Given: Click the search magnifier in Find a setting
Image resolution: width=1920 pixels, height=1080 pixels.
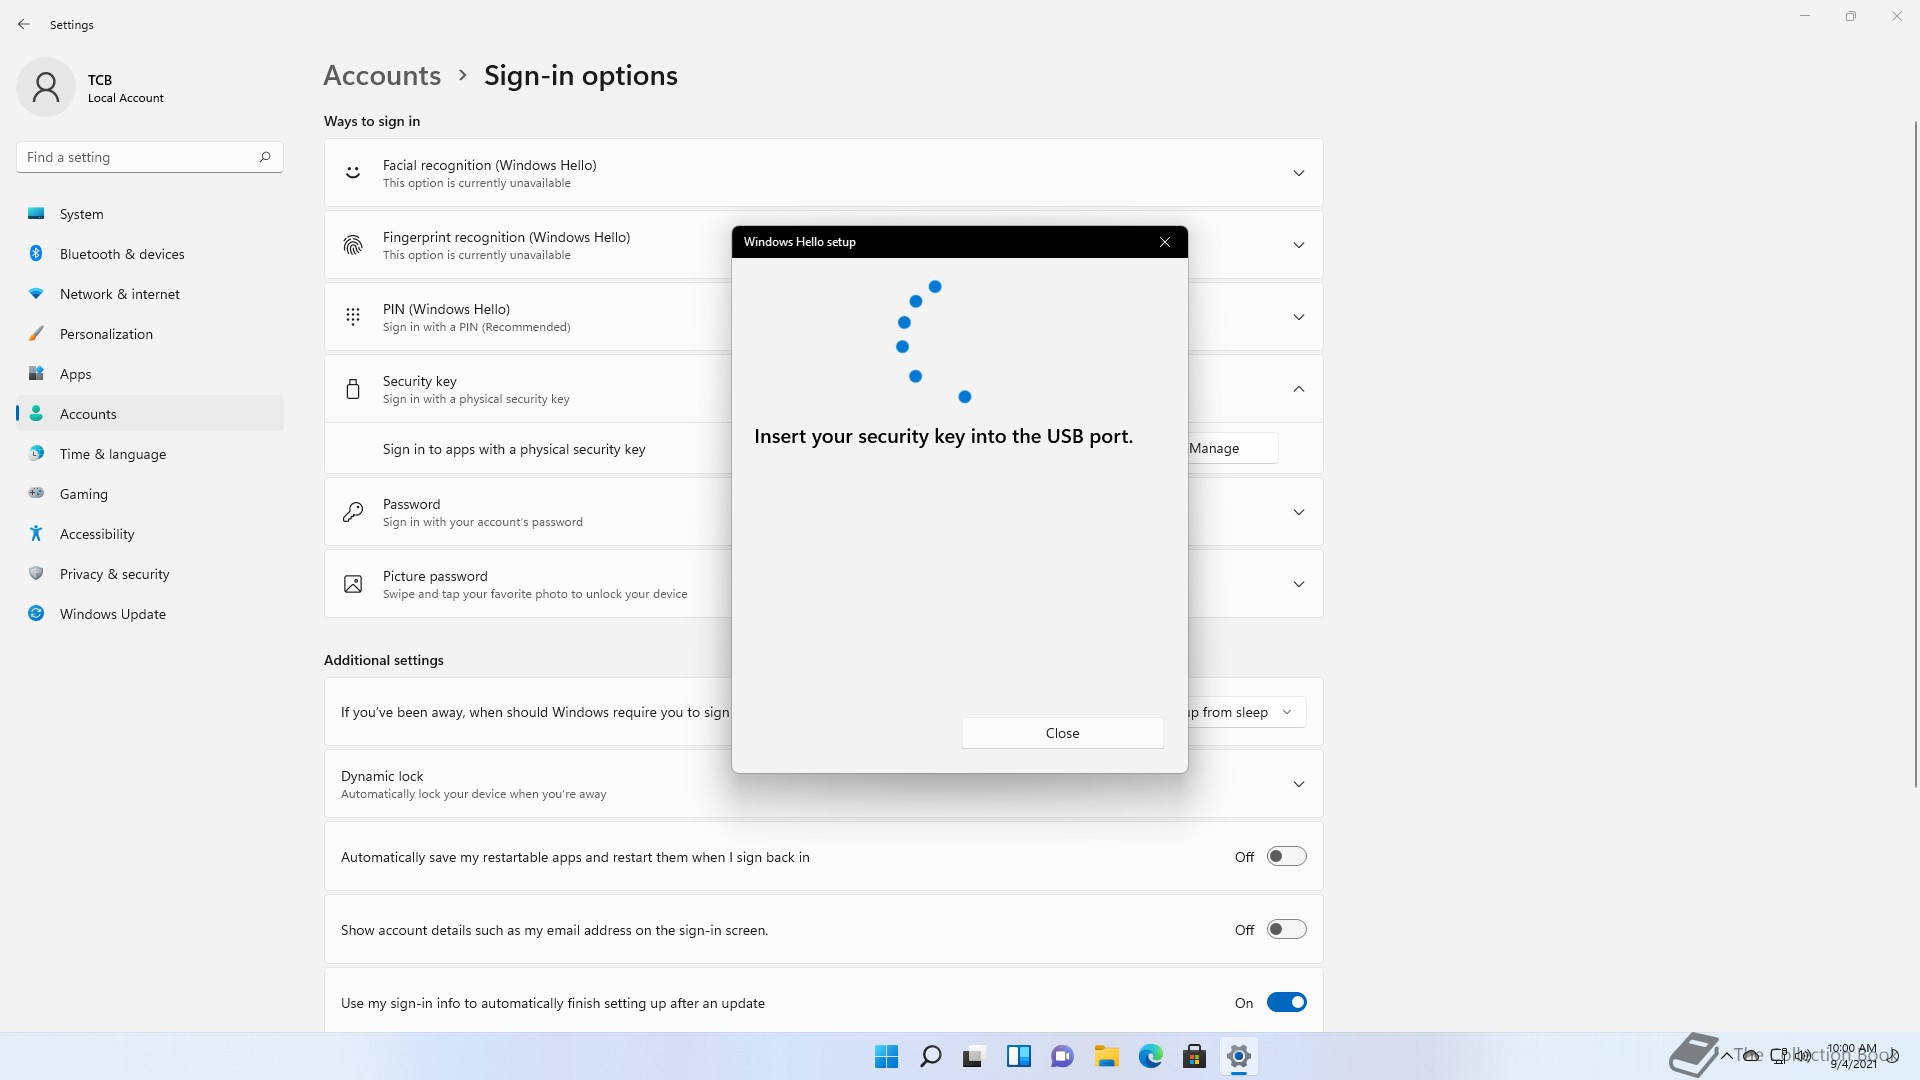Looking at the screenshot, I should pyautogui.click(x=265, y=157).
